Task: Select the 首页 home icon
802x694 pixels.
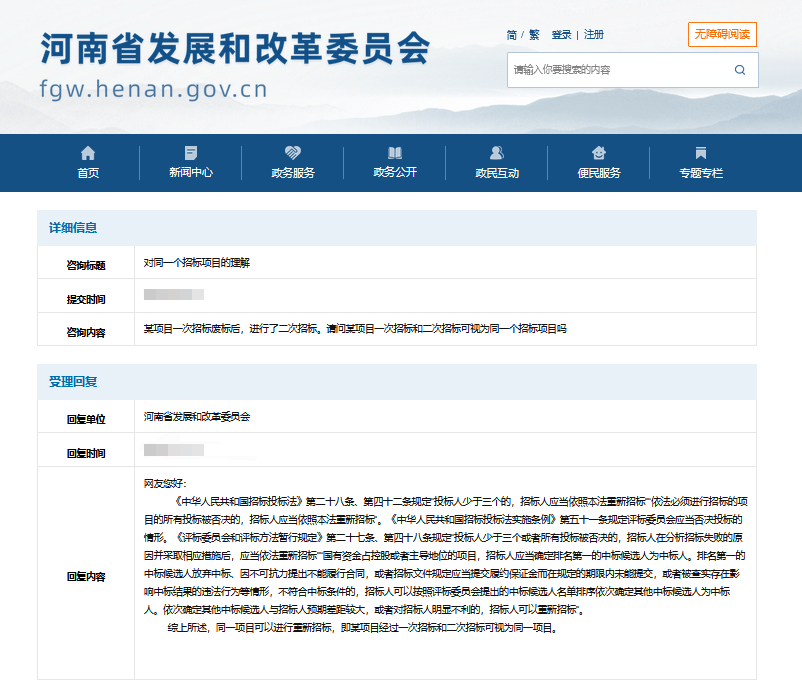Action: pos(85,152)
